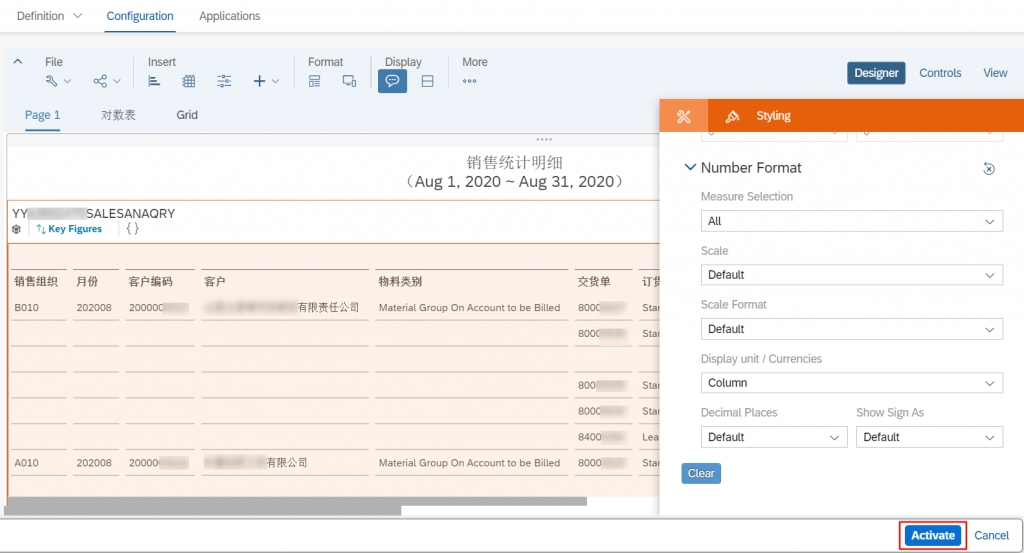The width and height of the screenshot is (1024, 553).
Task: Insert input control sliders icon
Action: pyautogui.click(x=224, y=81)
